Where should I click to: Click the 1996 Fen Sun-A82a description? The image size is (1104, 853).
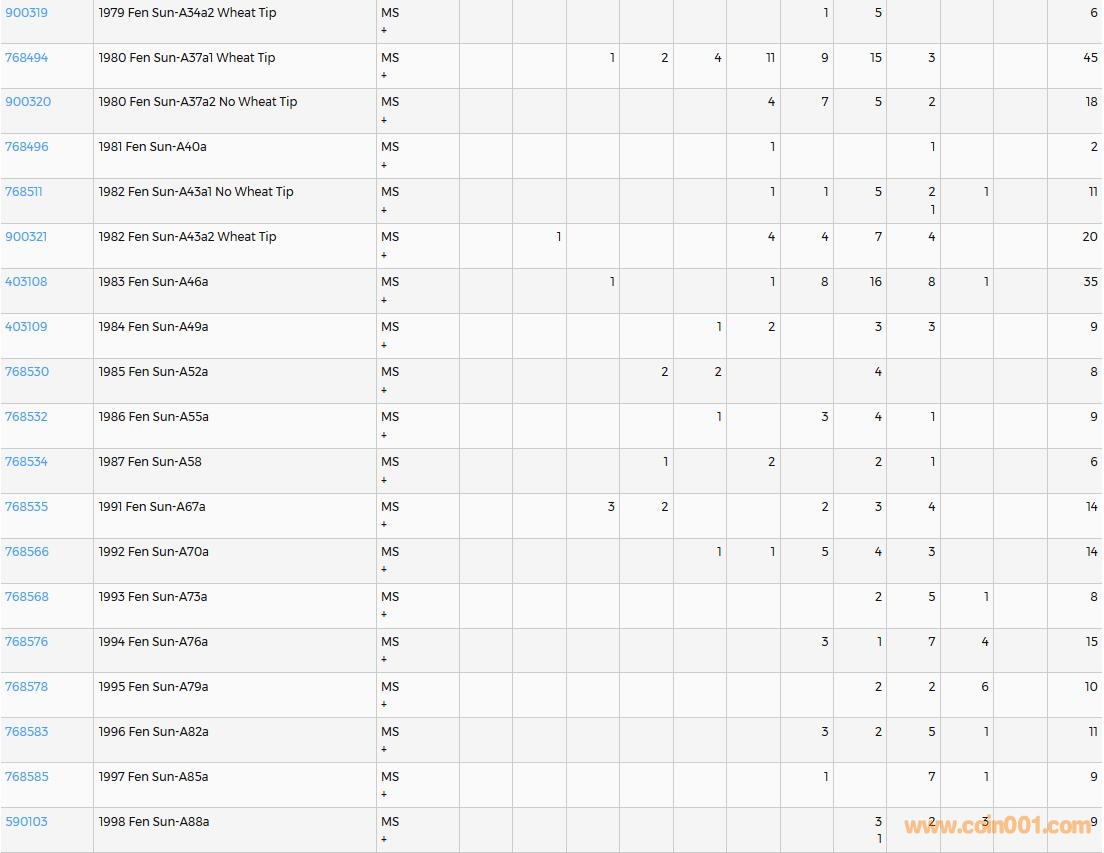coord(153,732)
